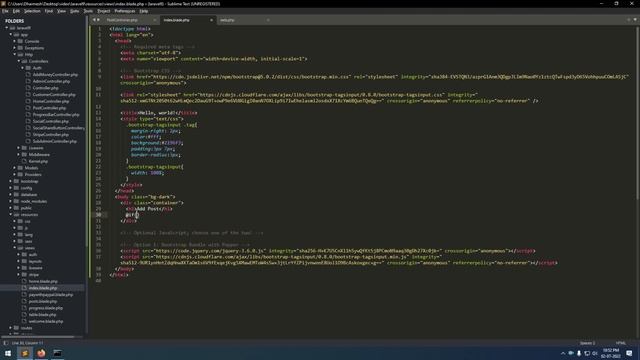Select the node_modules folder in sidebar
Viewport: 640px width, 360px height.
tap(34, 201)
